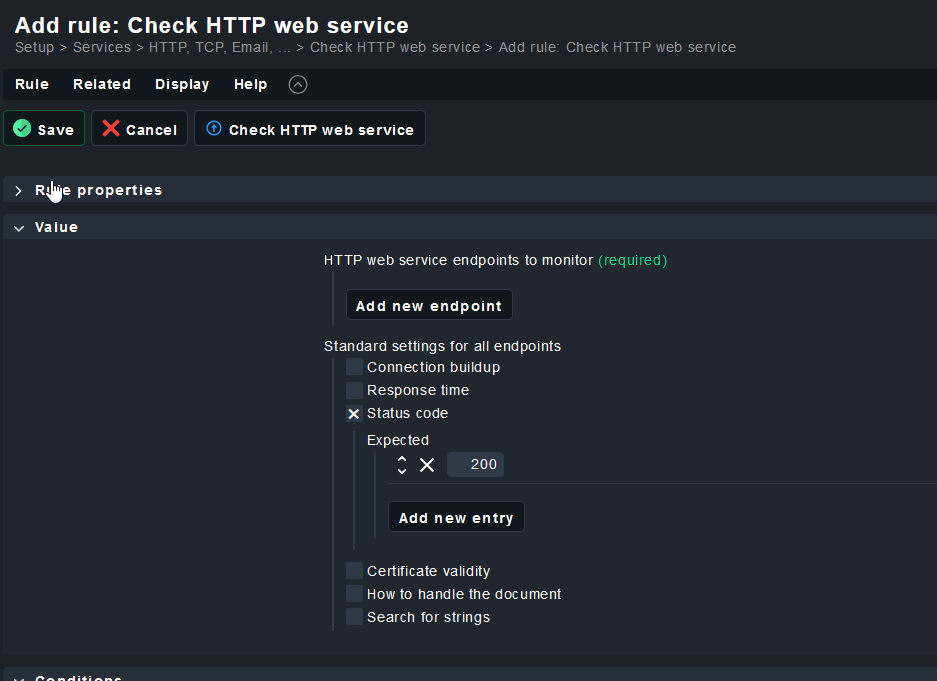This screenshot has width=937, height=681.
Task: Tick the Certificate validity option
Action: pos(354,571)
